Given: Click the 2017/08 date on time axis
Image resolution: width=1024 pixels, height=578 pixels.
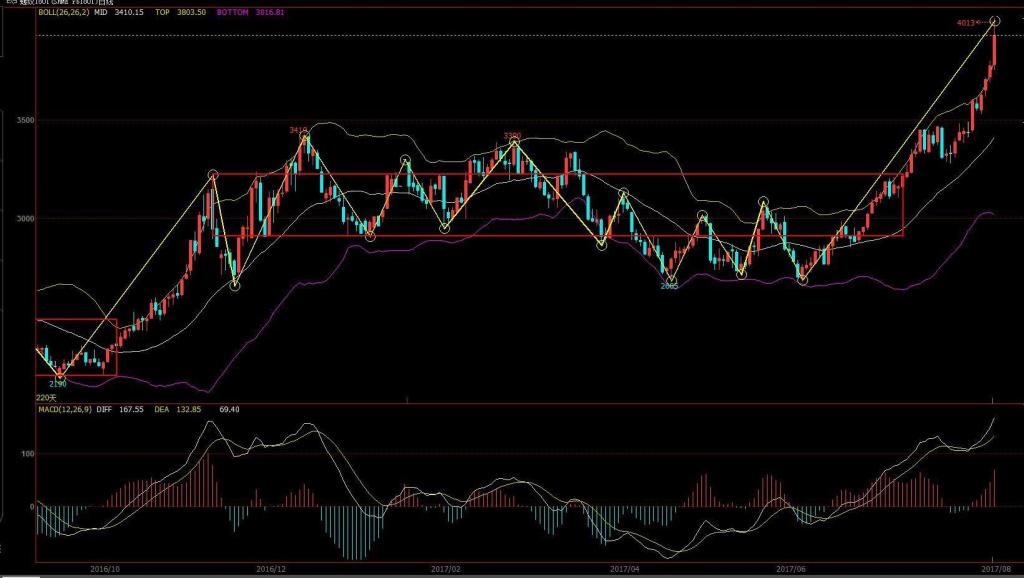Looking at the screenshot, I should pos(992,569).
